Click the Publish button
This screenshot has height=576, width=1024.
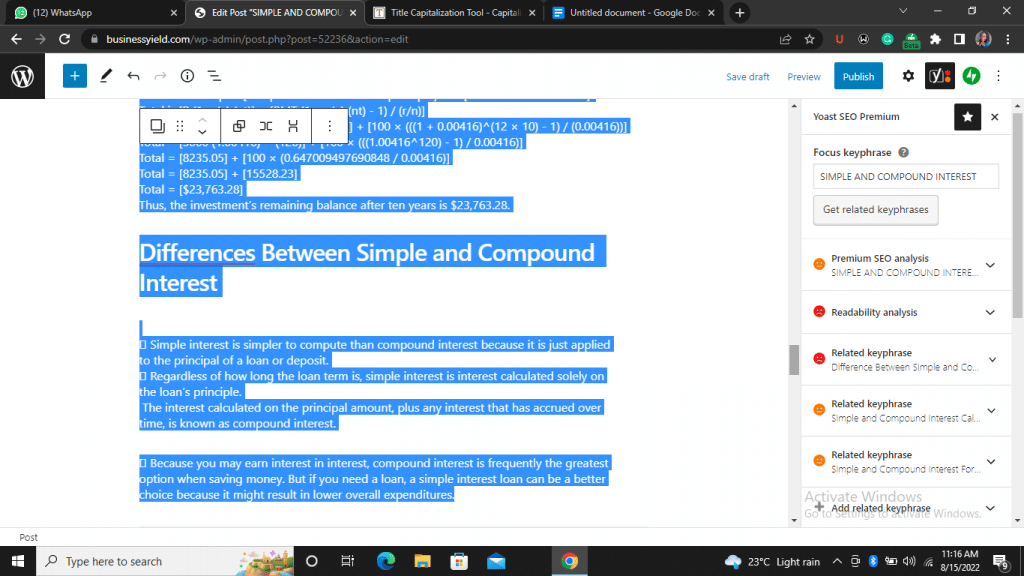click(x=858, y=76)
